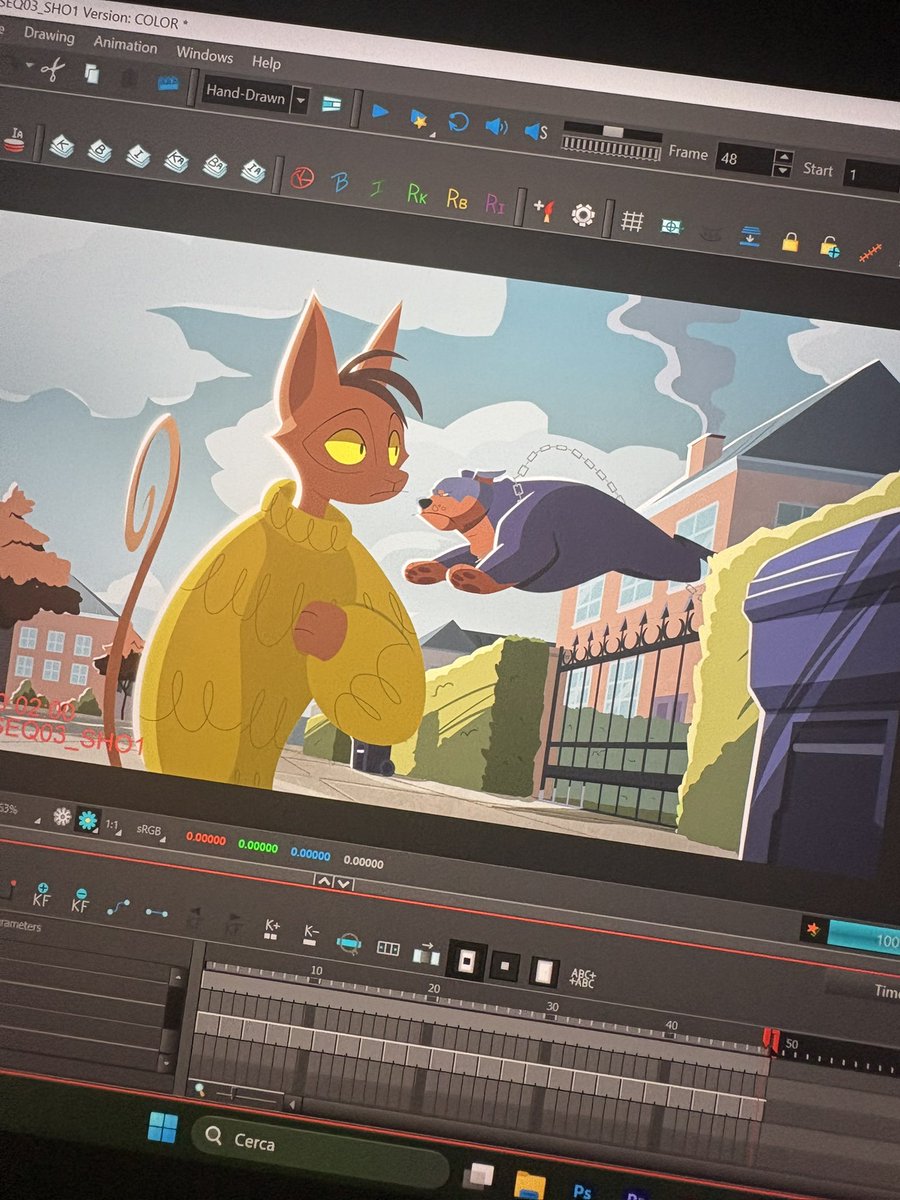Click the K+ add key exposure icon

point(271,929)
